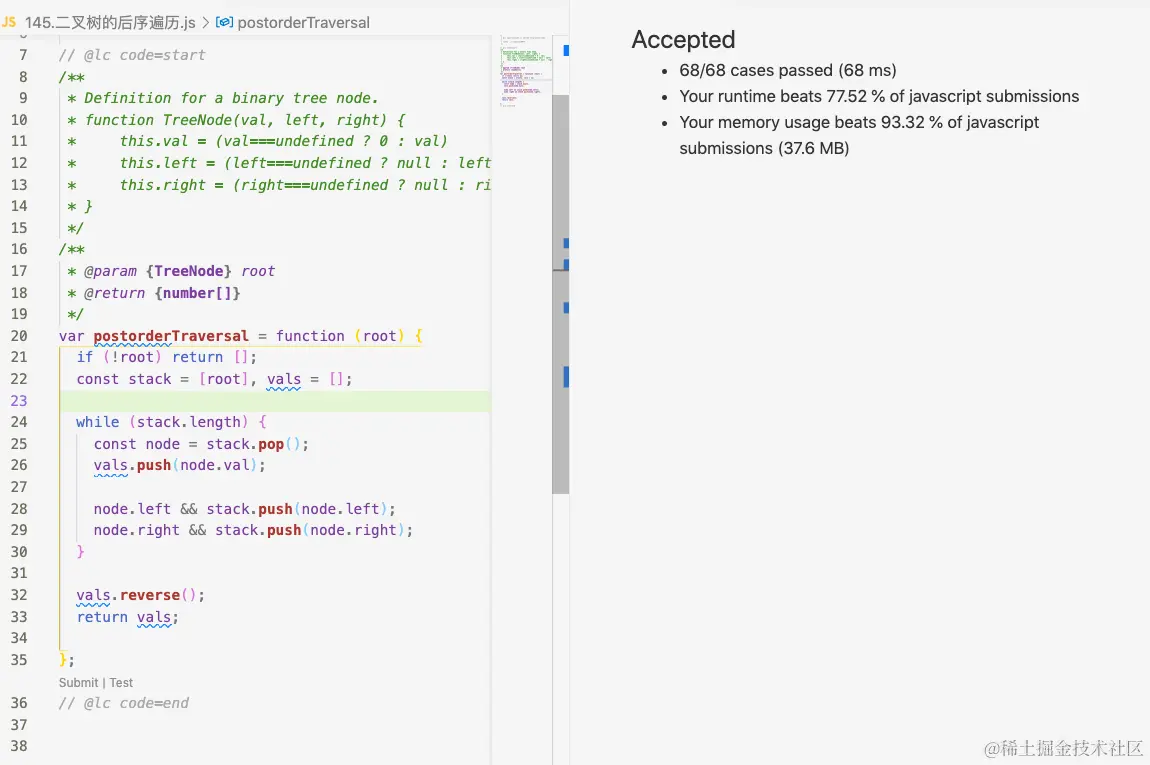Click 'Definition for a binary tree node' comment

tap(223, 98)
